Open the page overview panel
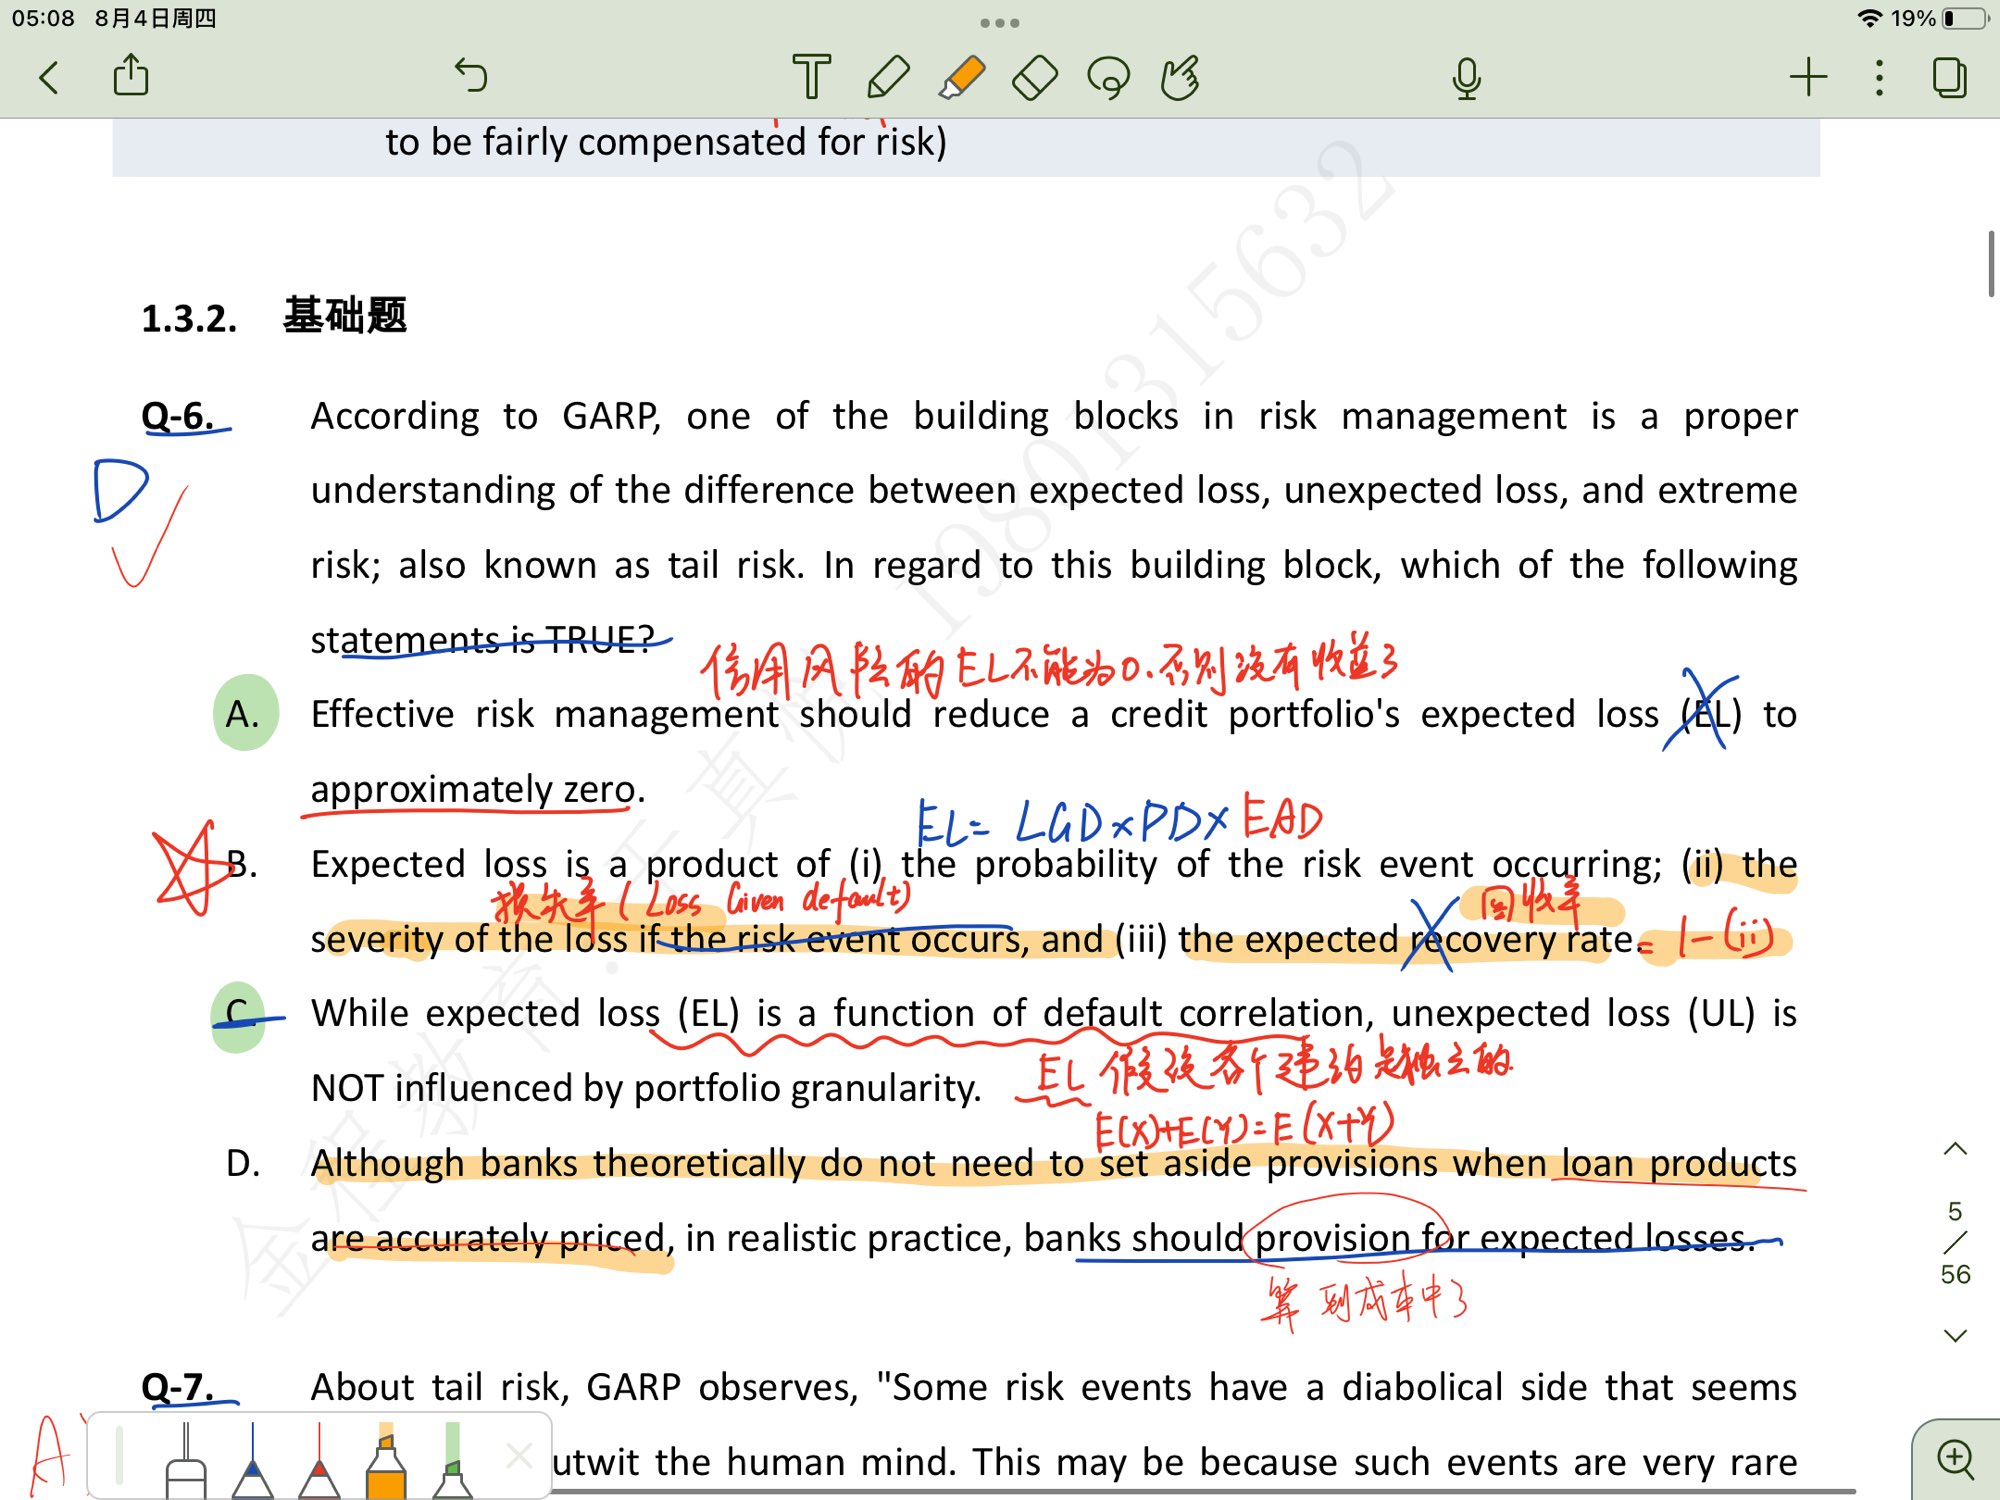The height and width of the screenshot is (1500, 2000). (x=1949, y=77)
